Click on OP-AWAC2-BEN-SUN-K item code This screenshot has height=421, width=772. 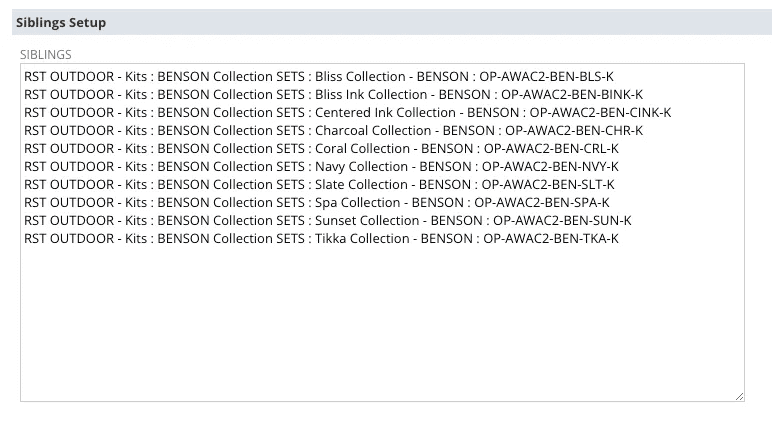(562, 221)
